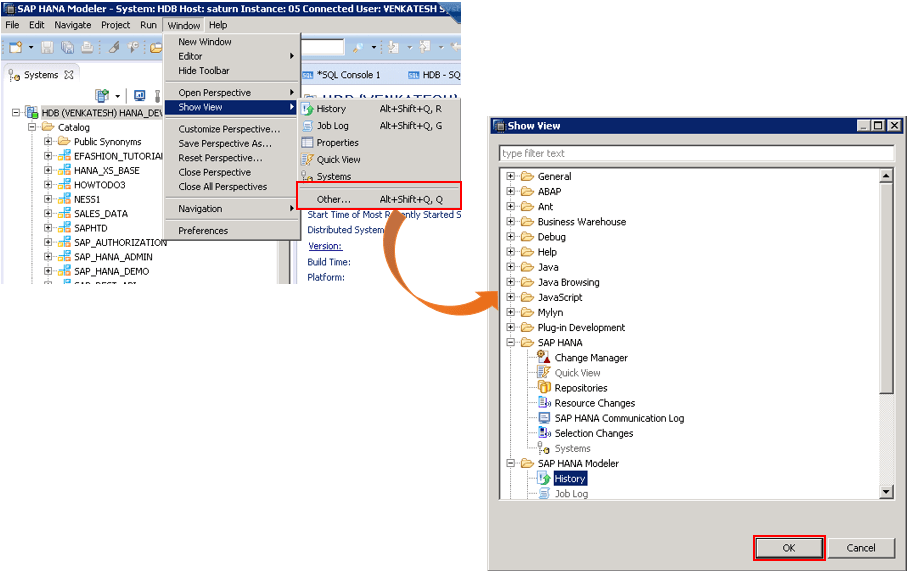Select Job Log under SAP HANA Modeler
908x572 pixels.
571,493
